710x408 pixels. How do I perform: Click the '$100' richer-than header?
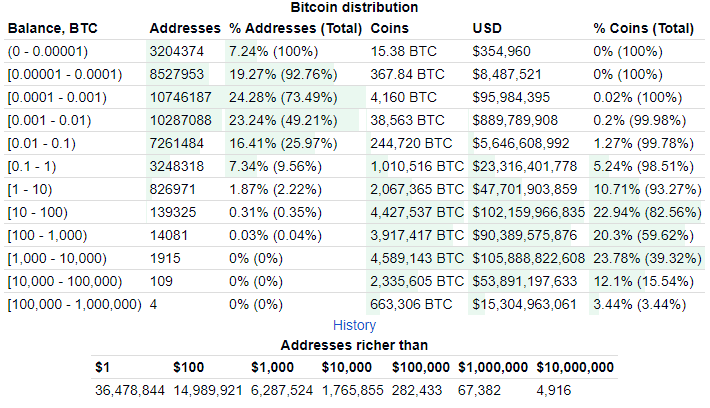point(188,367)
